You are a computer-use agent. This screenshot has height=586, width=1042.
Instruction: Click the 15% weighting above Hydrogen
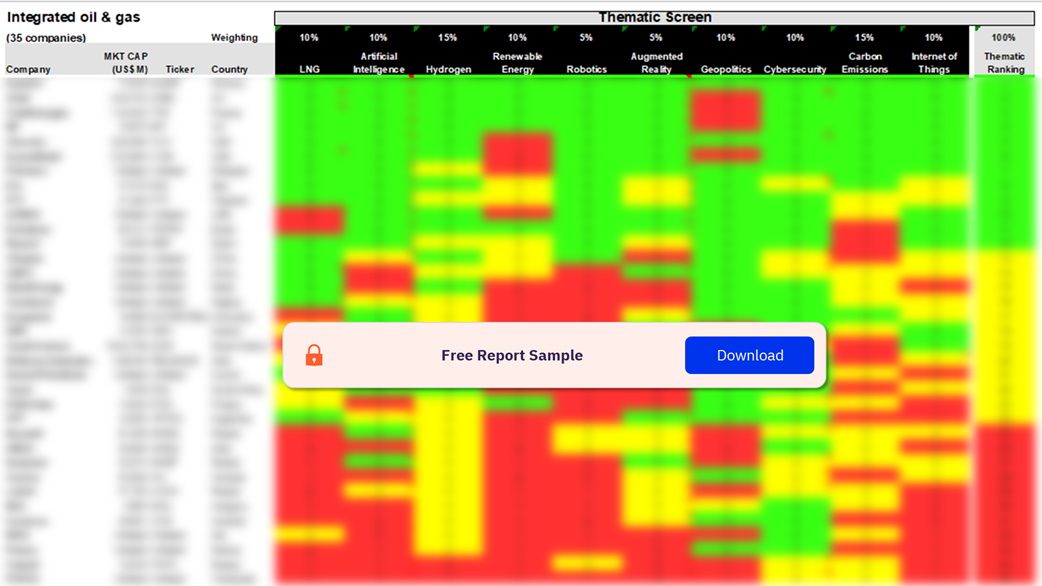point(447,38)
